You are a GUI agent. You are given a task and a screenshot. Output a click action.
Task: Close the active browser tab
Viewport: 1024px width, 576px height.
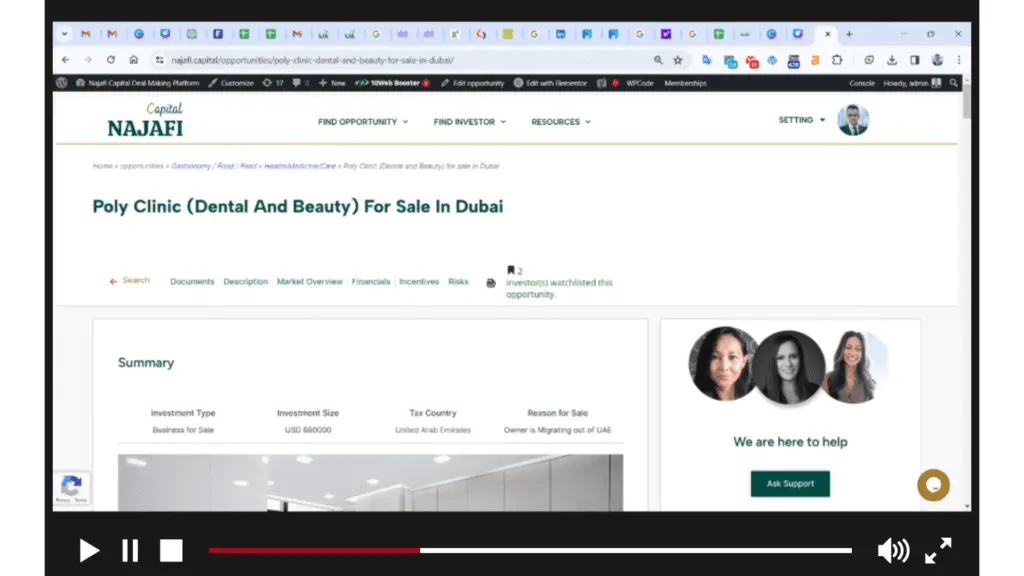(x=827, y=34)
